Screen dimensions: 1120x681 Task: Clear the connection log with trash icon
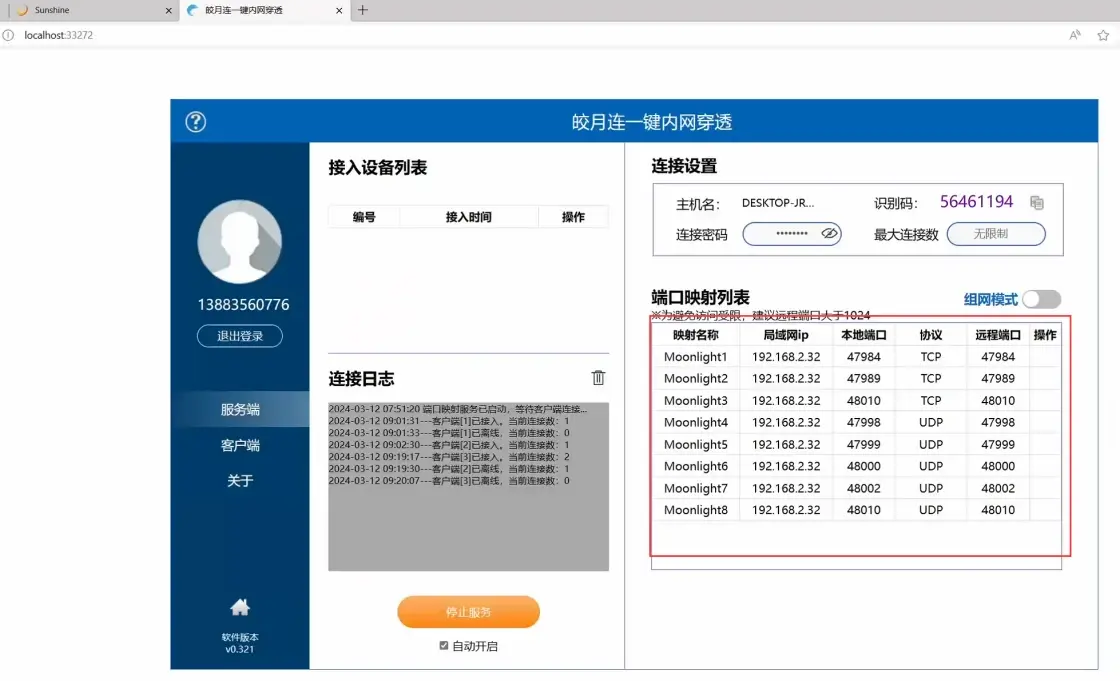click(599, 377)
